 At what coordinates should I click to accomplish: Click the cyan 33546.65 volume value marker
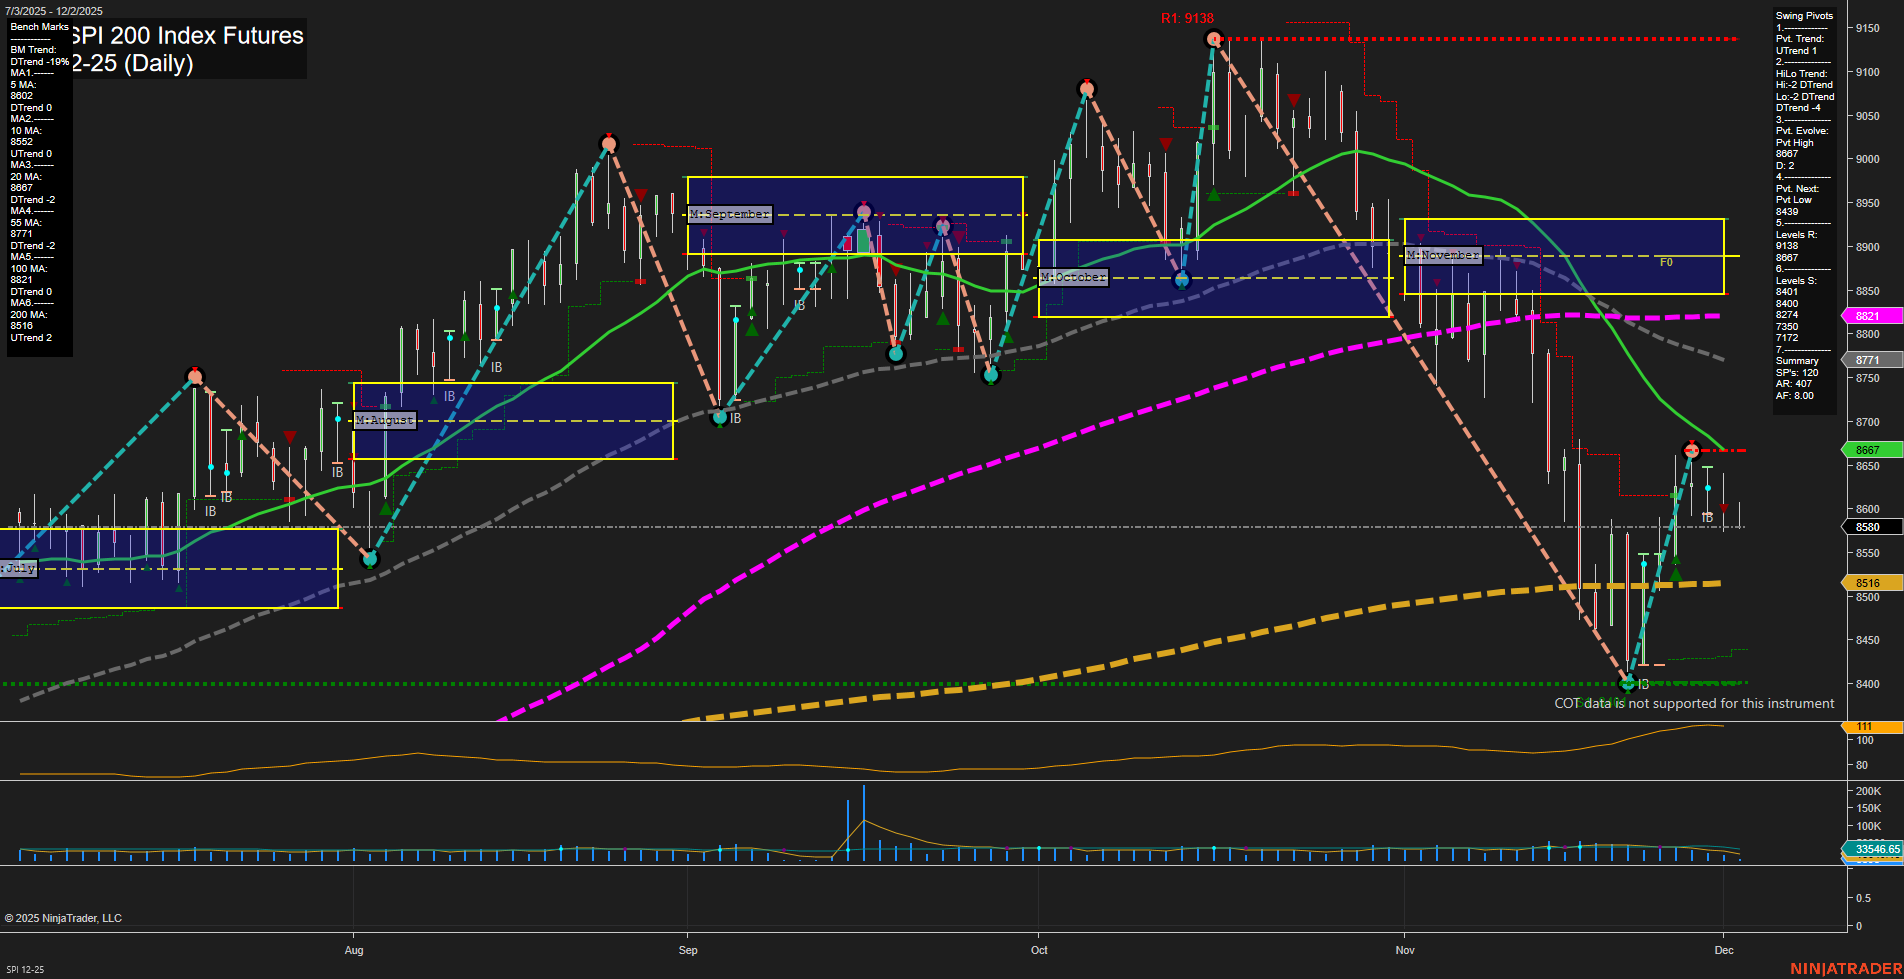tap(1880, 849)
